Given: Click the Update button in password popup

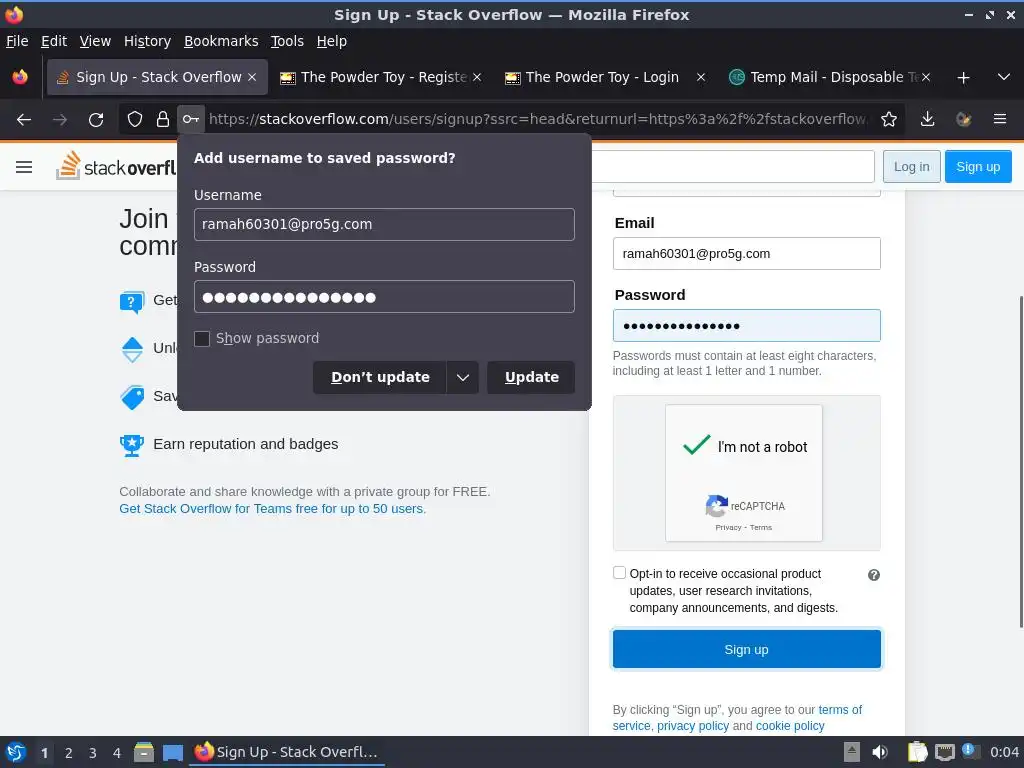Looking at the screenshot, I should coord(532,378).
